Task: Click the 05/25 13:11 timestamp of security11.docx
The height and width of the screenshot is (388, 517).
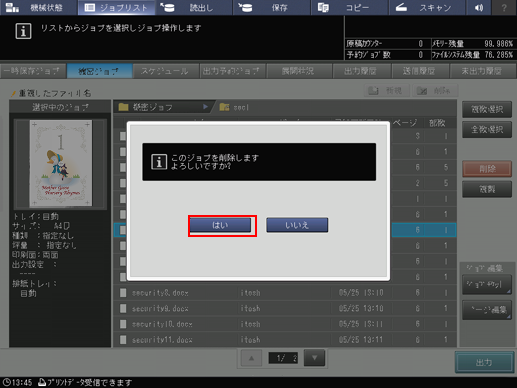Action: click(x=361, y=340)
